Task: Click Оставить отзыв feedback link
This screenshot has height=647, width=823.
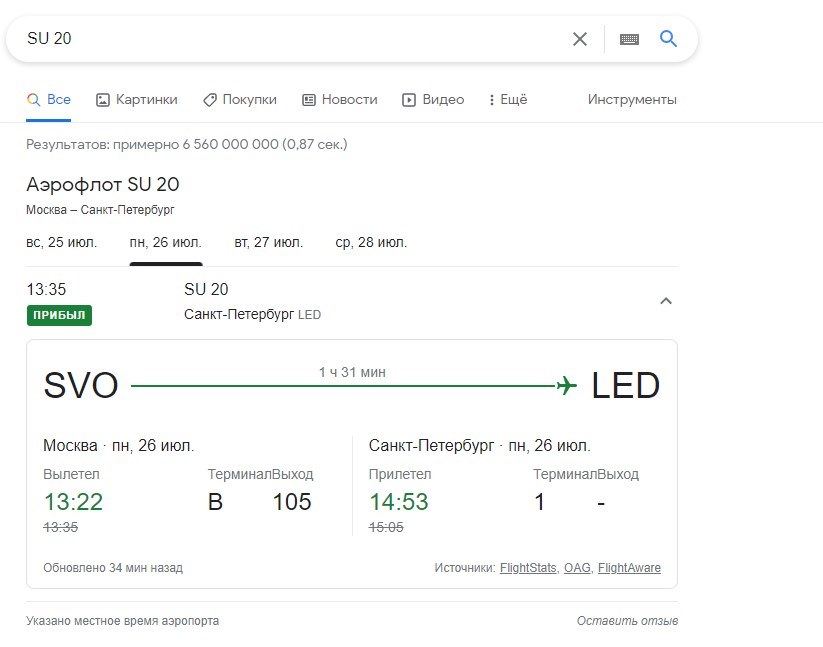Action: coord(627,621)
